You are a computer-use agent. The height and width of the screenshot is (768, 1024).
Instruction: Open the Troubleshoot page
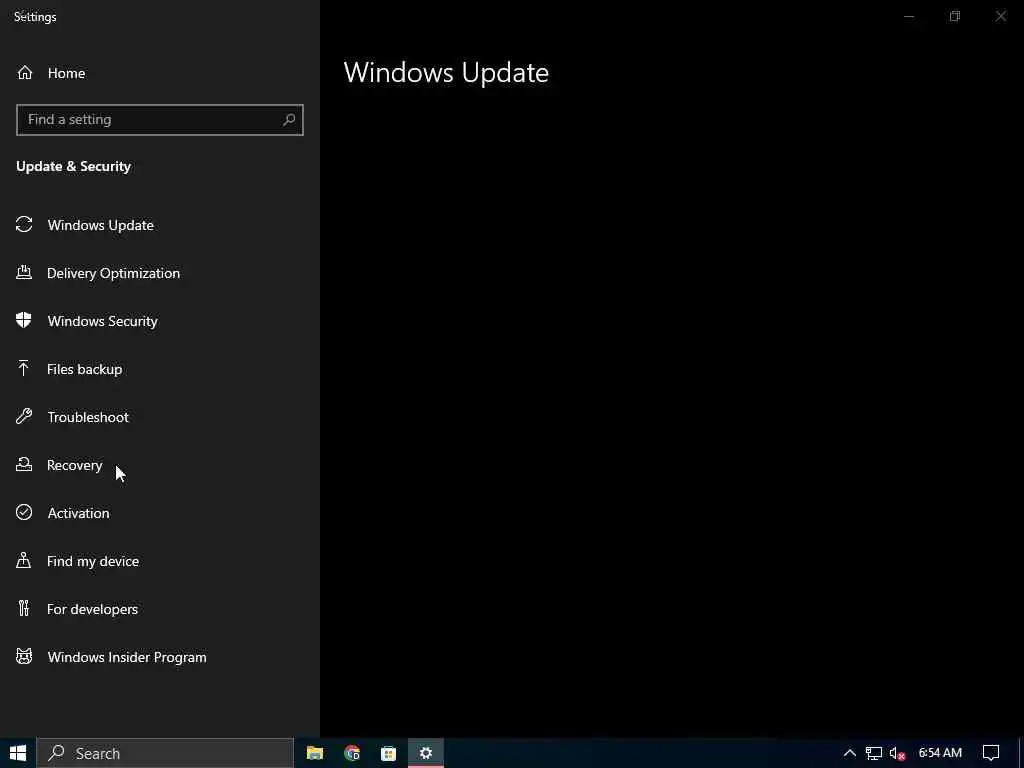tap(88, 417)
